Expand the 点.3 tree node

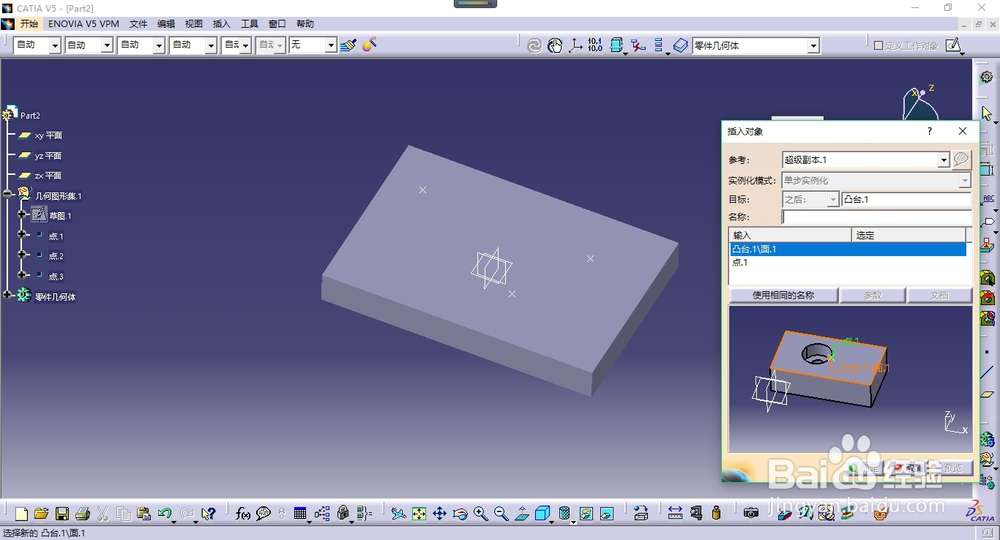(21, 275)
